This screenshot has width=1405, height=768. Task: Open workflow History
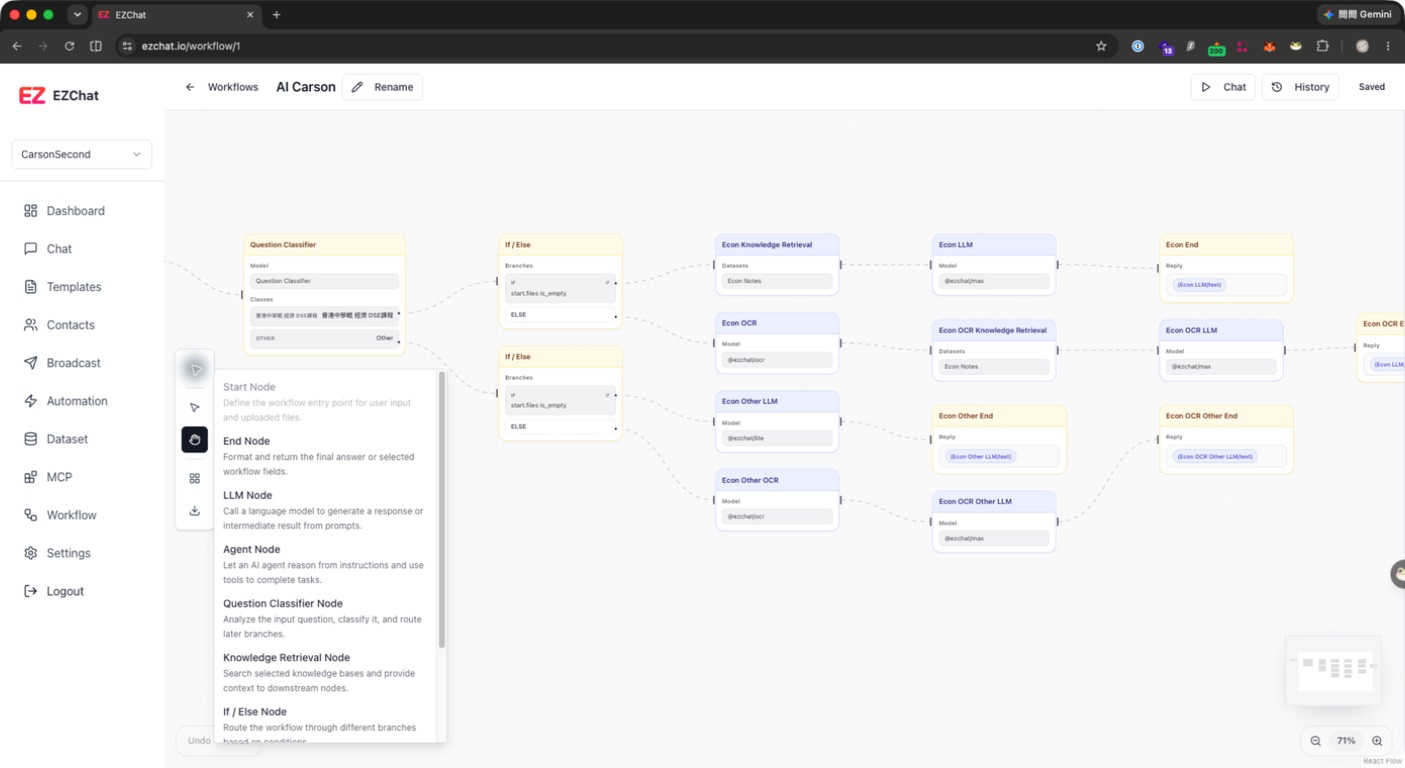point(1300,87)
